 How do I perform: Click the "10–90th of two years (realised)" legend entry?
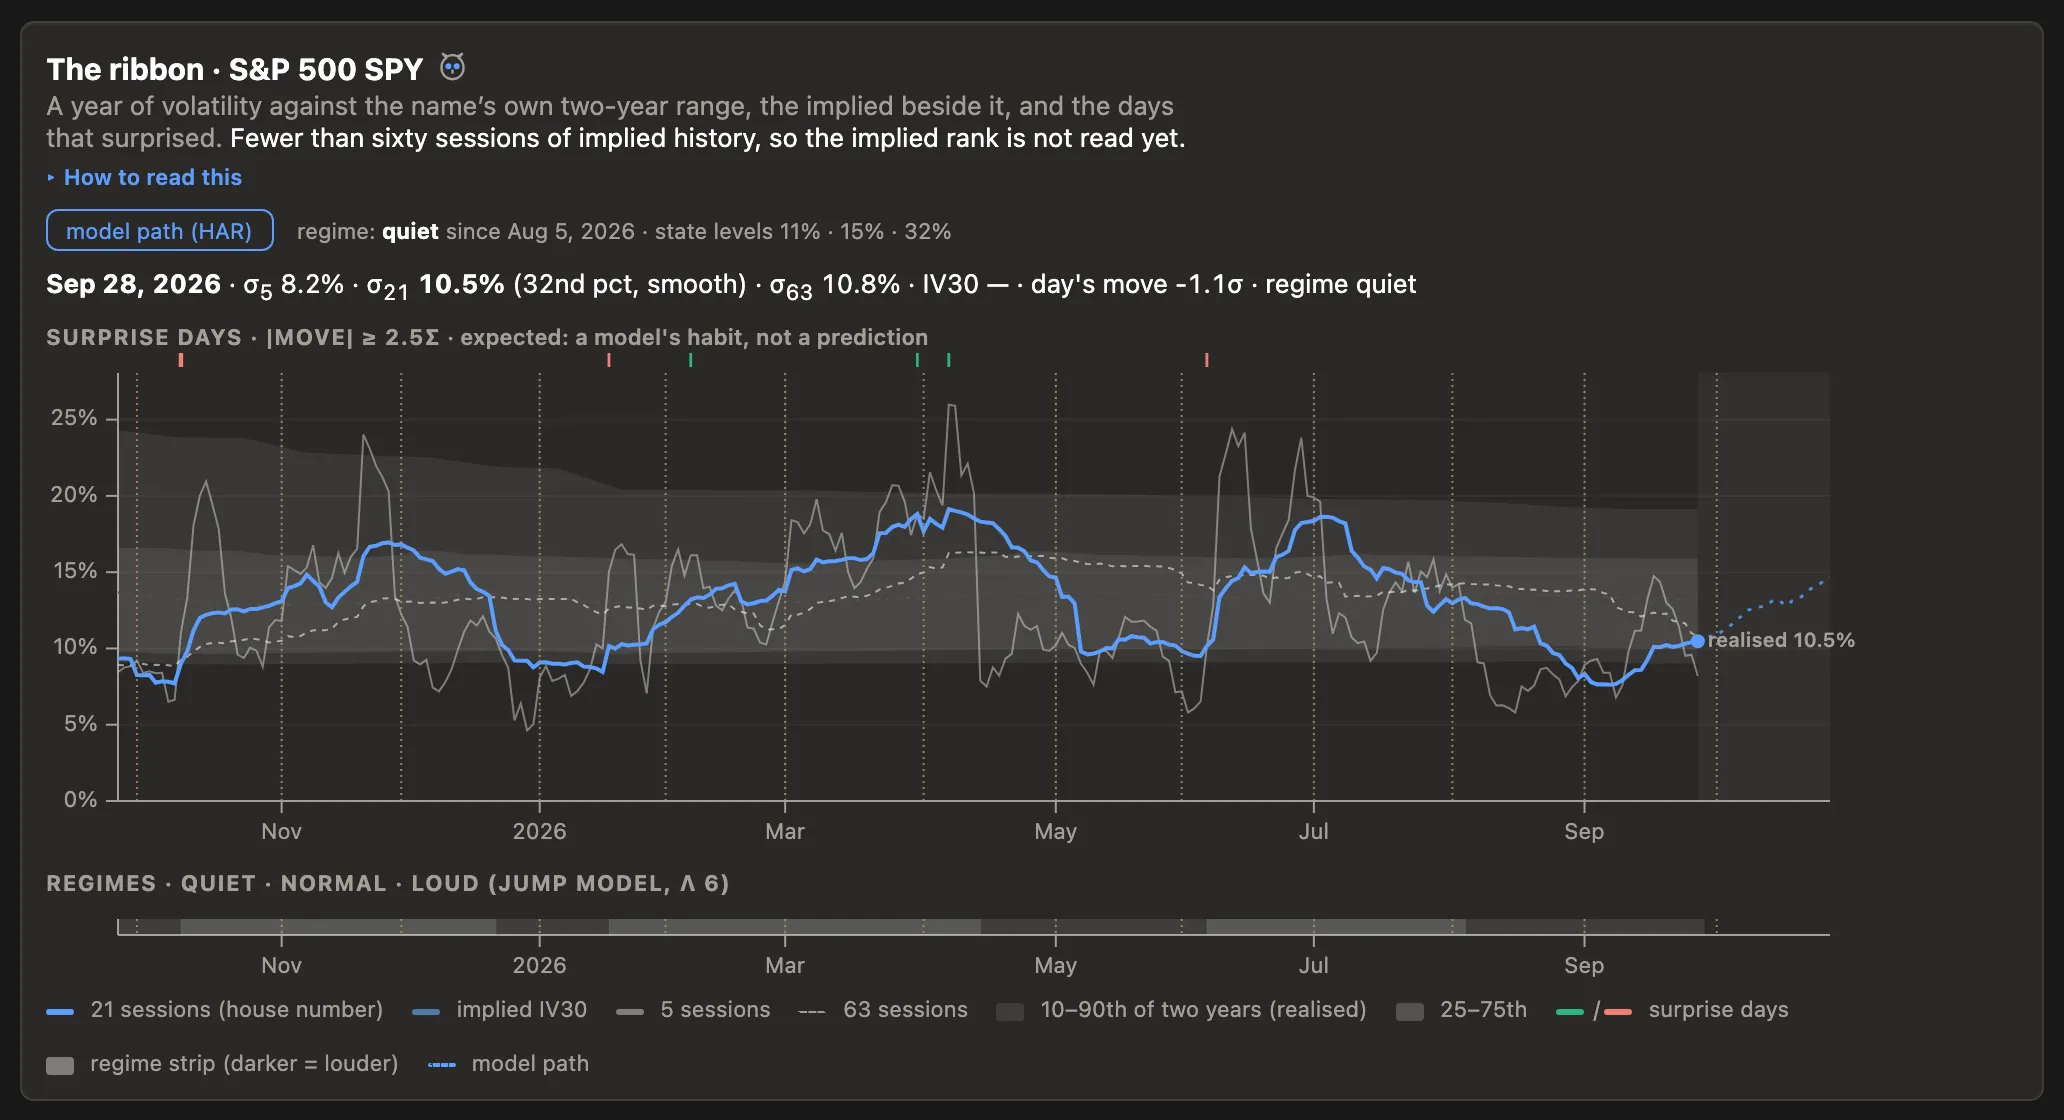[1181, 1010]
